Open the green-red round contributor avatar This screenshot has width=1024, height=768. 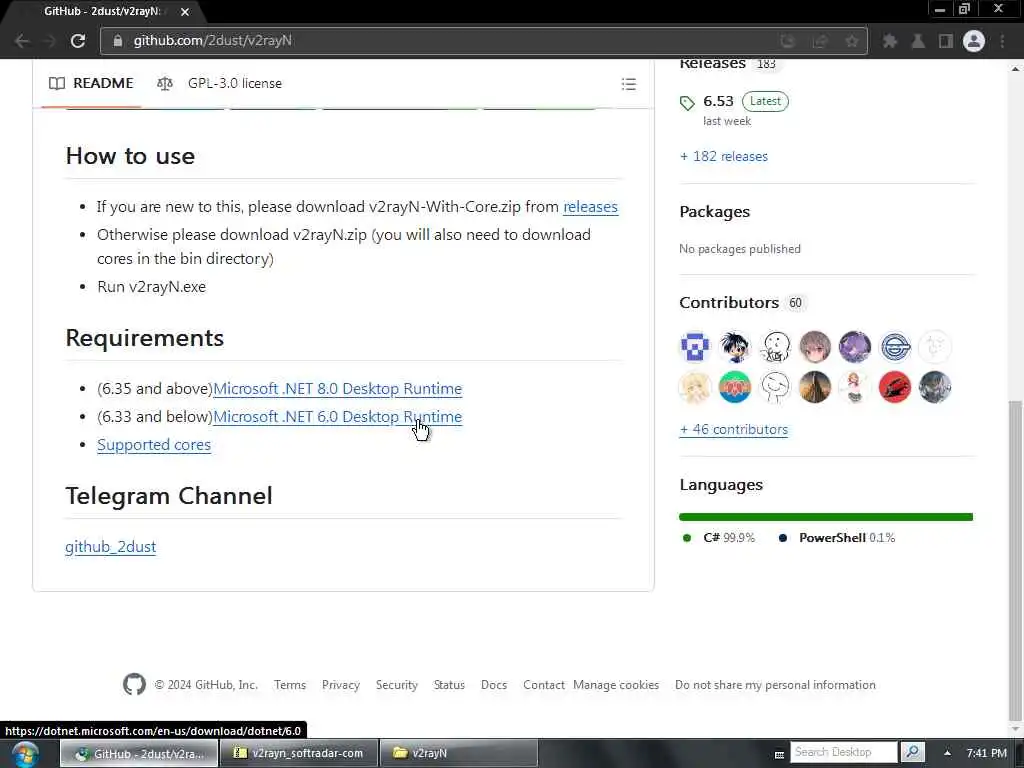pyautogui.click(x=735, y=387)
